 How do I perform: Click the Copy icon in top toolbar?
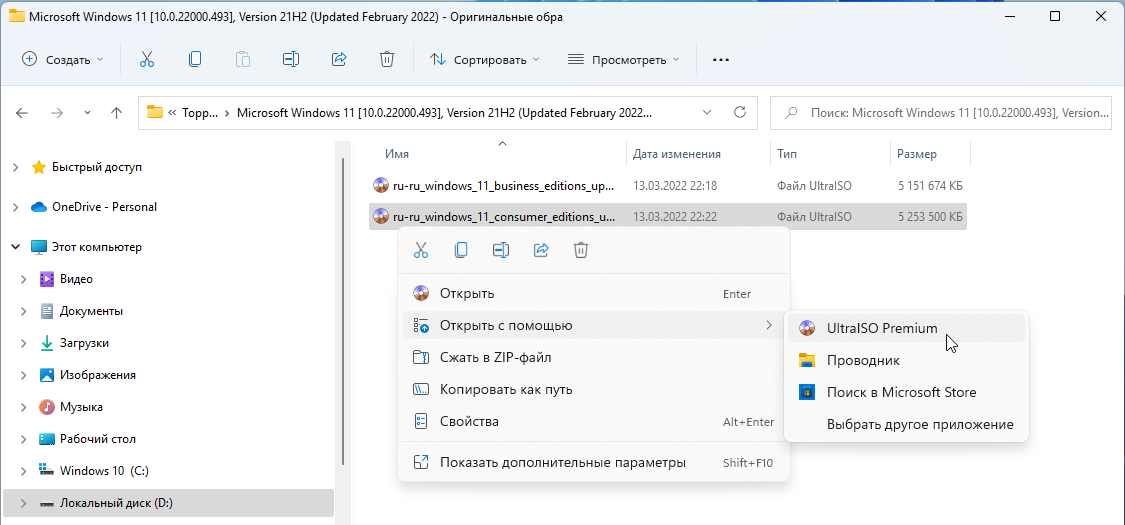pyautogui.click(x=195, y=60)
